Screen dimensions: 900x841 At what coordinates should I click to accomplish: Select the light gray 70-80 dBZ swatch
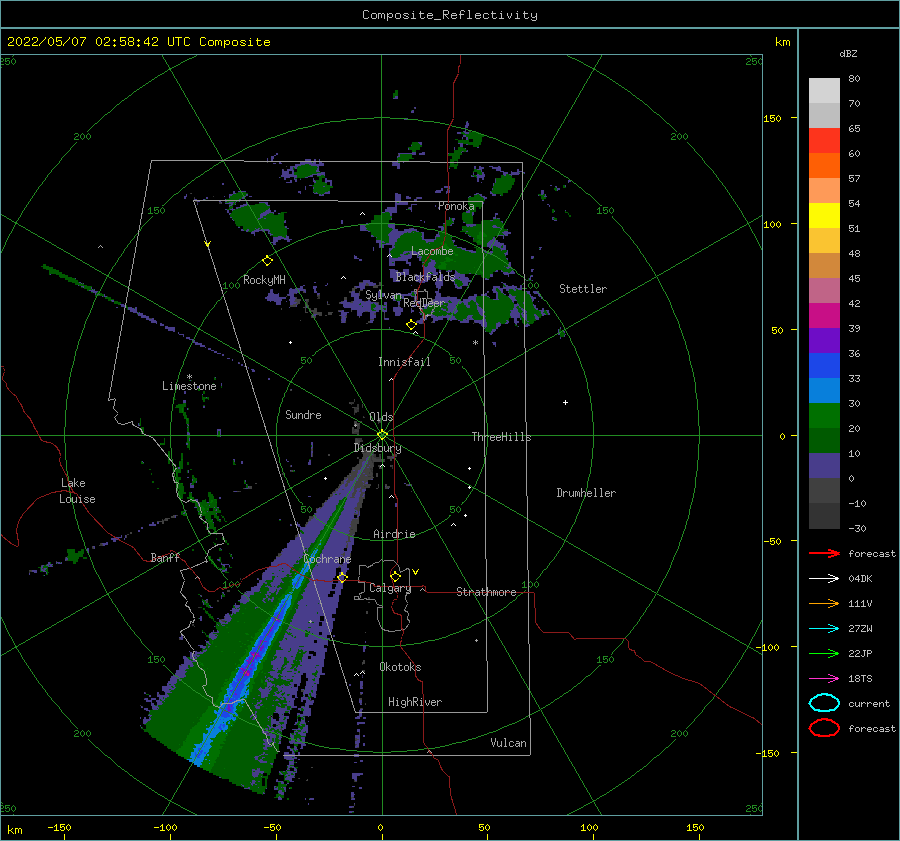(824, 91)
